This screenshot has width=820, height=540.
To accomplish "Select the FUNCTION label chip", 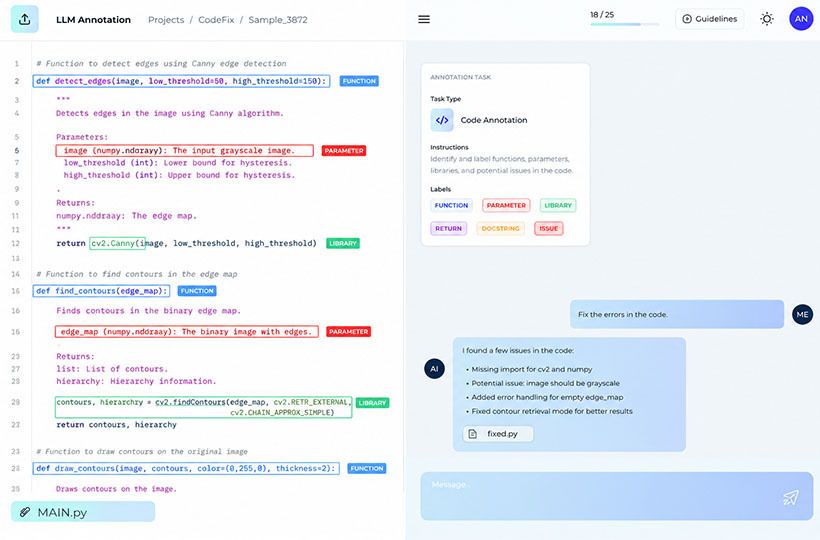I will click(451, 205).
